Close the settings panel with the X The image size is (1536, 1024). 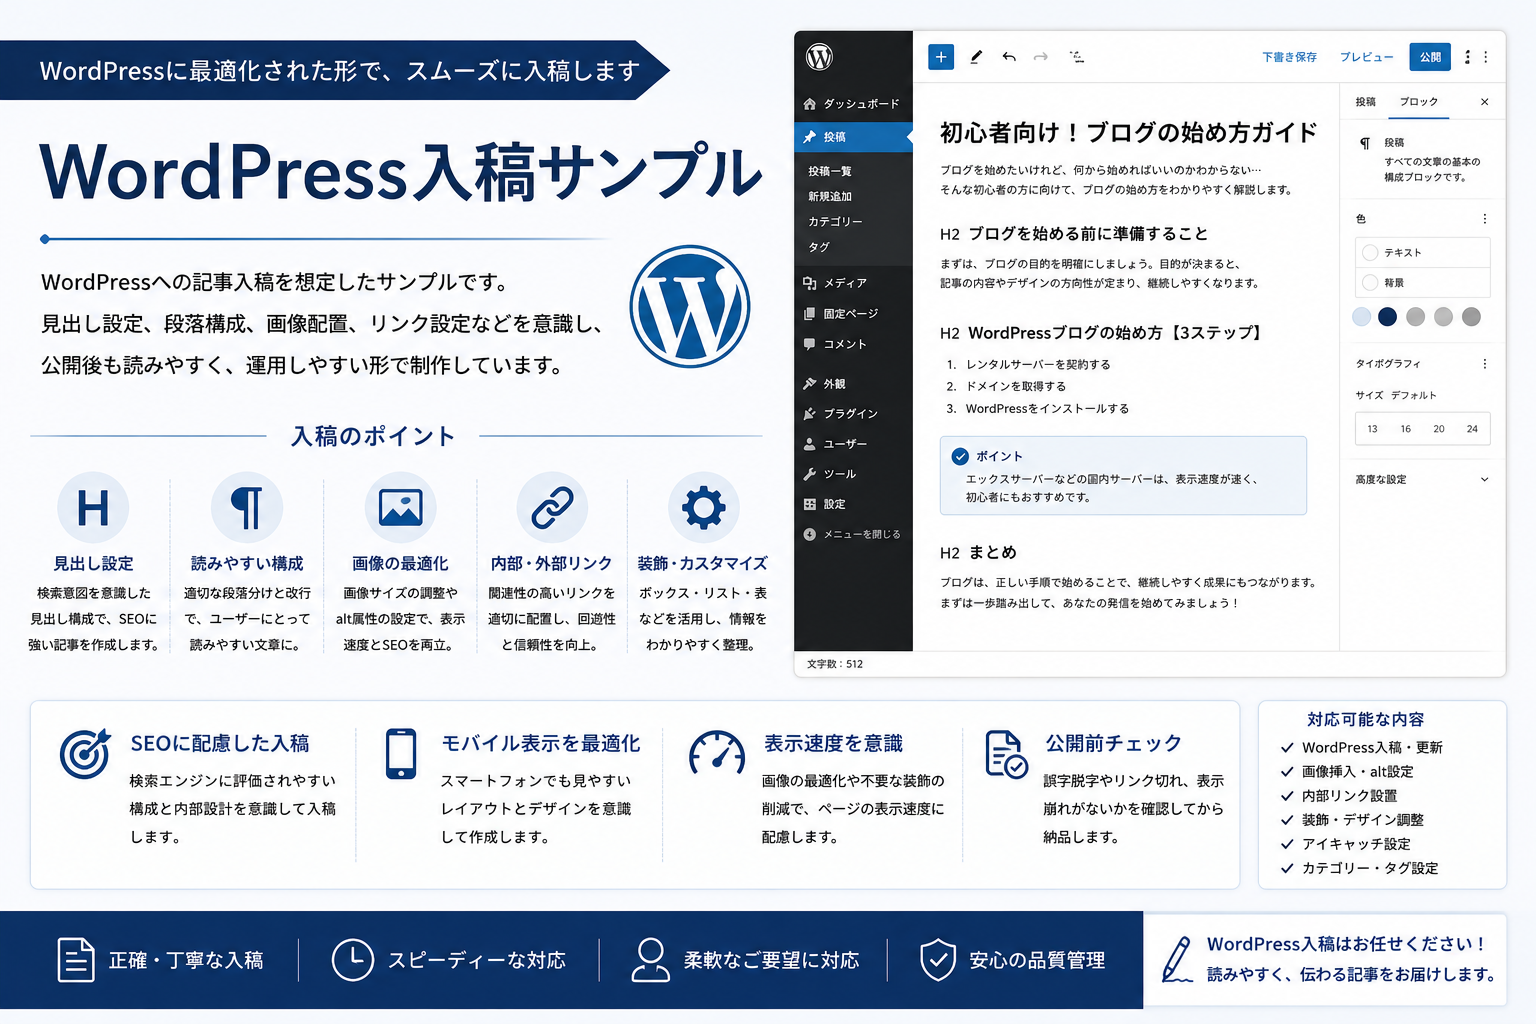tap(1484, 102)
